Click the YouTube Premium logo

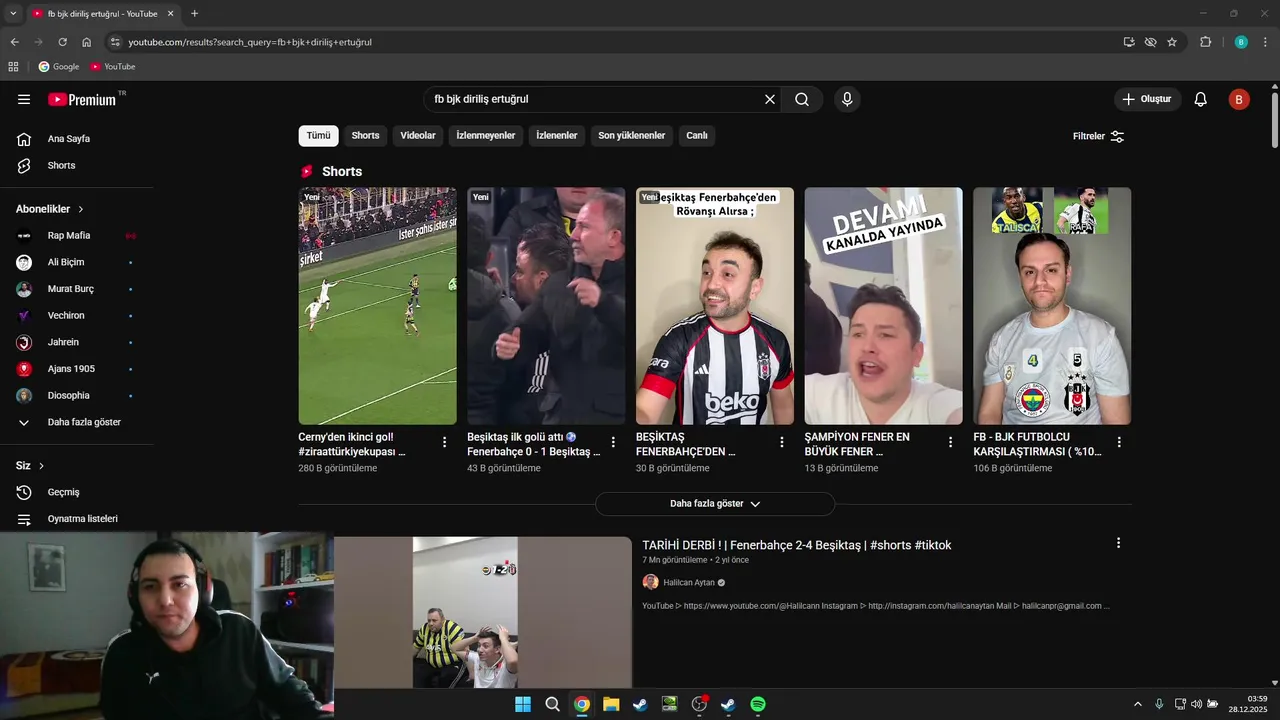[84, 99]
